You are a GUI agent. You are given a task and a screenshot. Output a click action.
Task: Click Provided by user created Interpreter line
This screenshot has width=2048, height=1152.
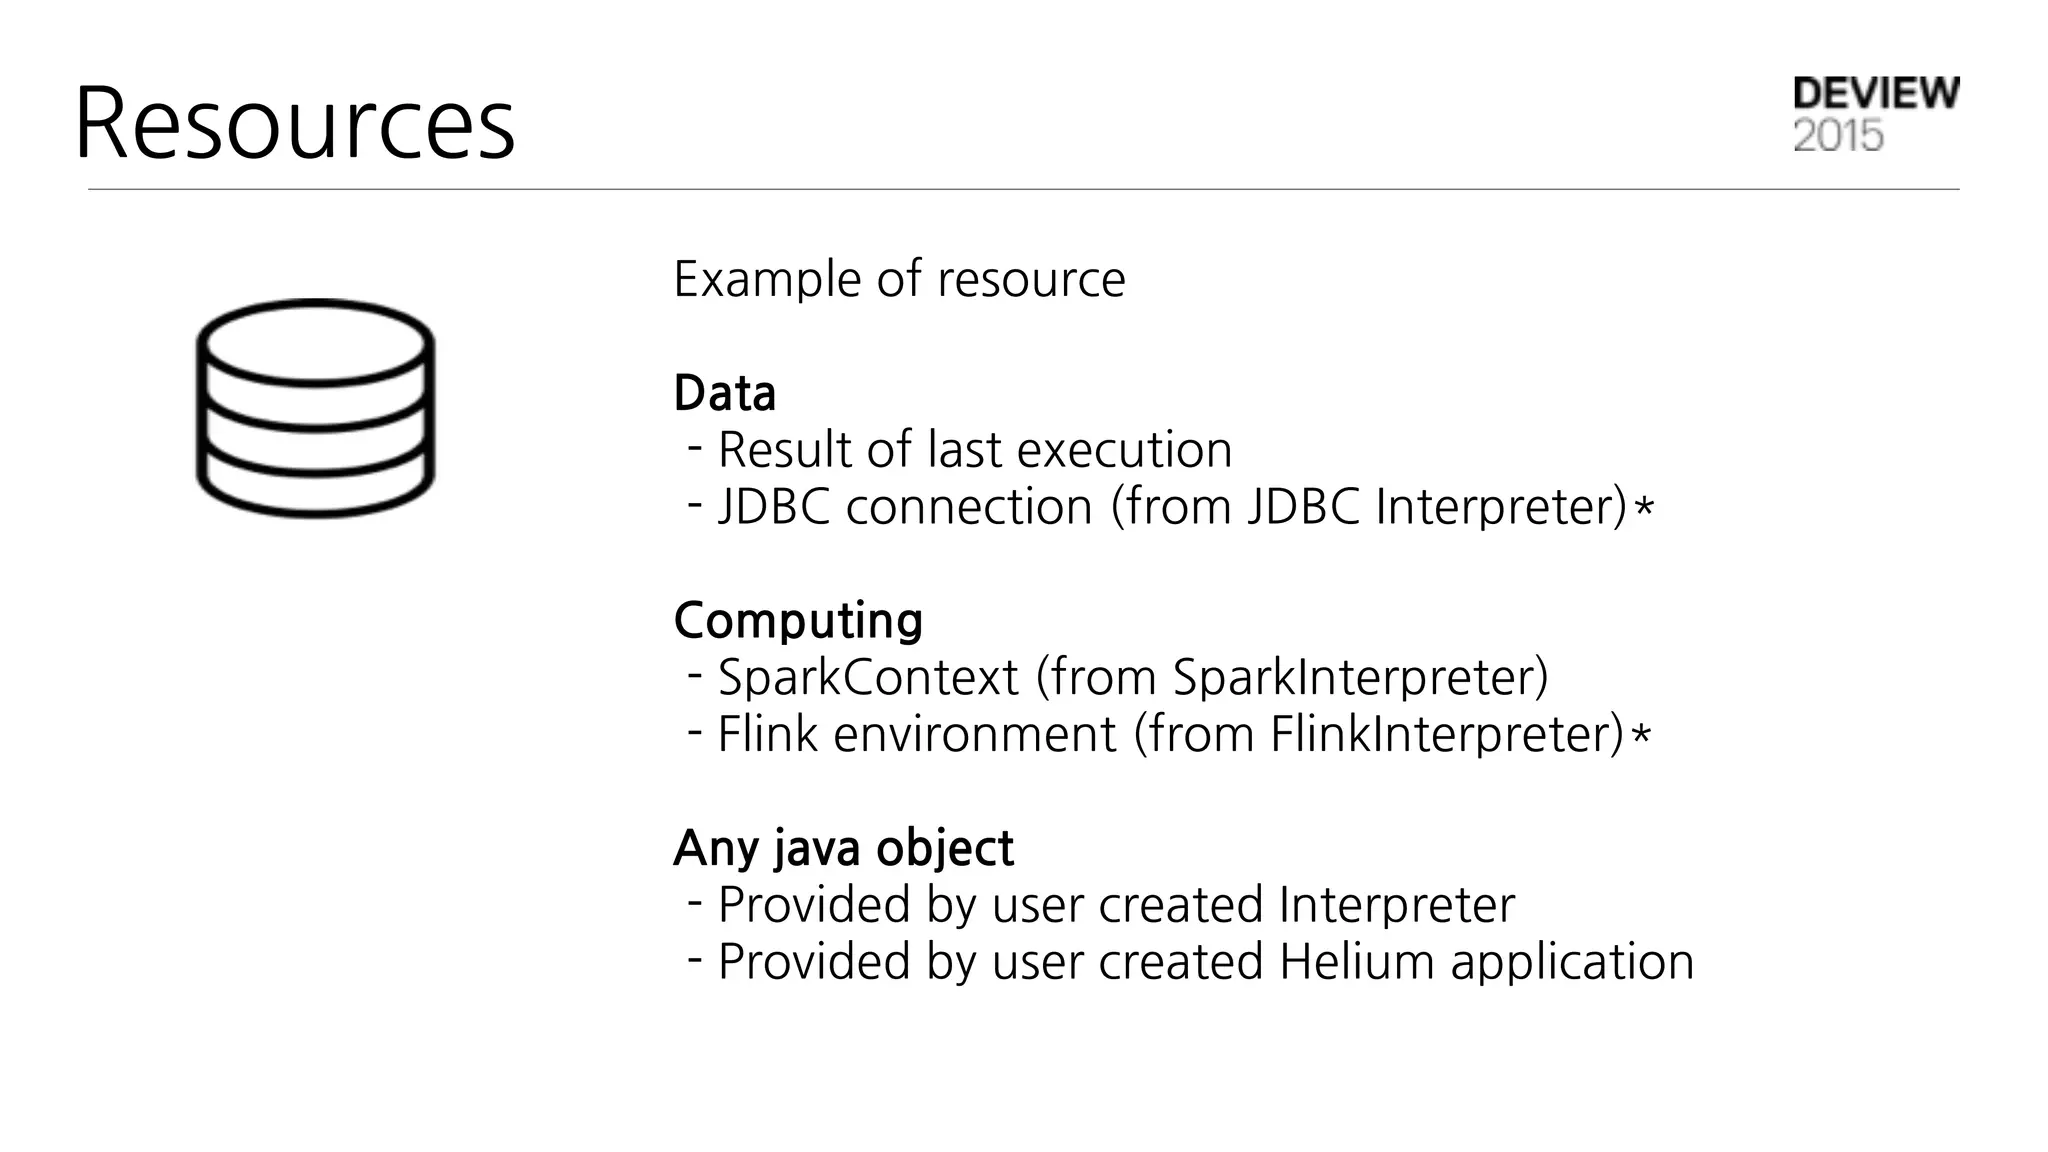coord(1115,905)
